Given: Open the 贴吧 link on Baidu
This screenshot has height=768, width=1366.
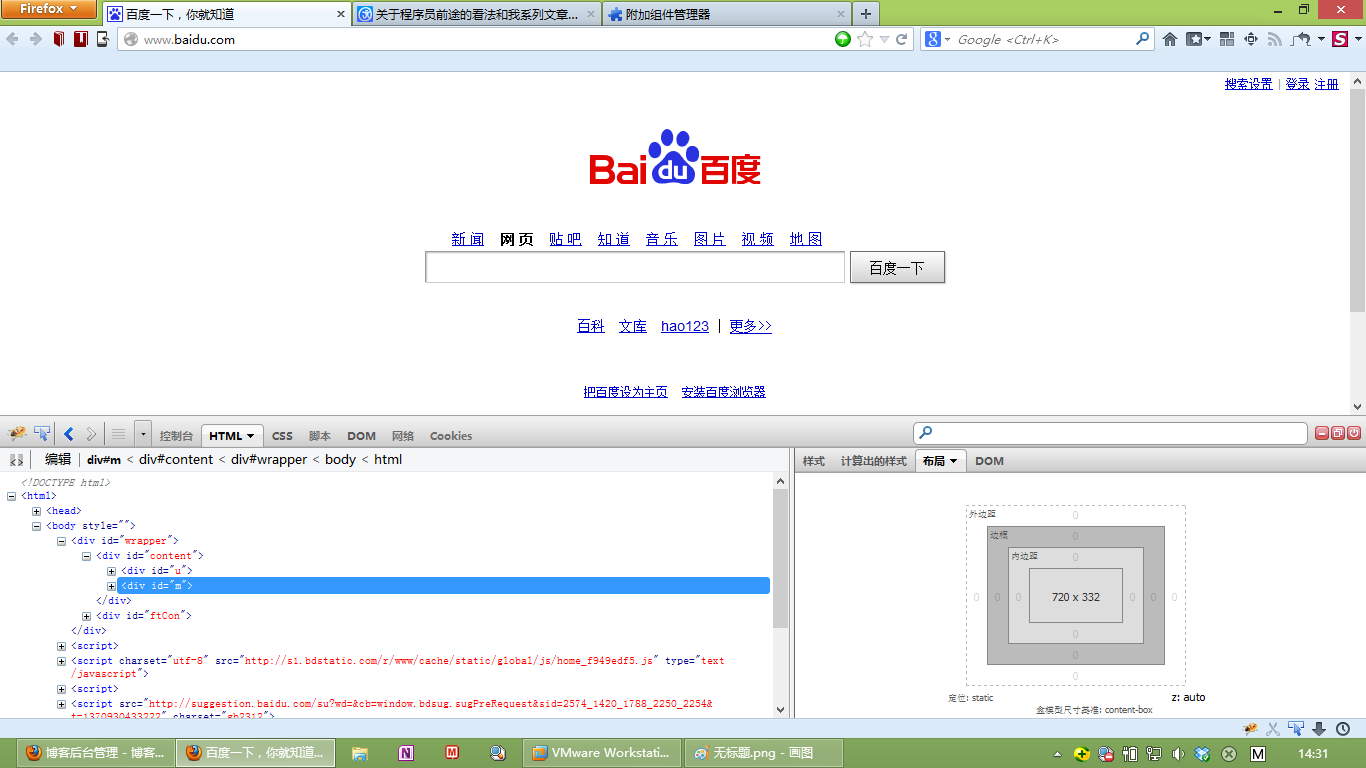Looking at the screenshot, I should (x=565, y=239).
